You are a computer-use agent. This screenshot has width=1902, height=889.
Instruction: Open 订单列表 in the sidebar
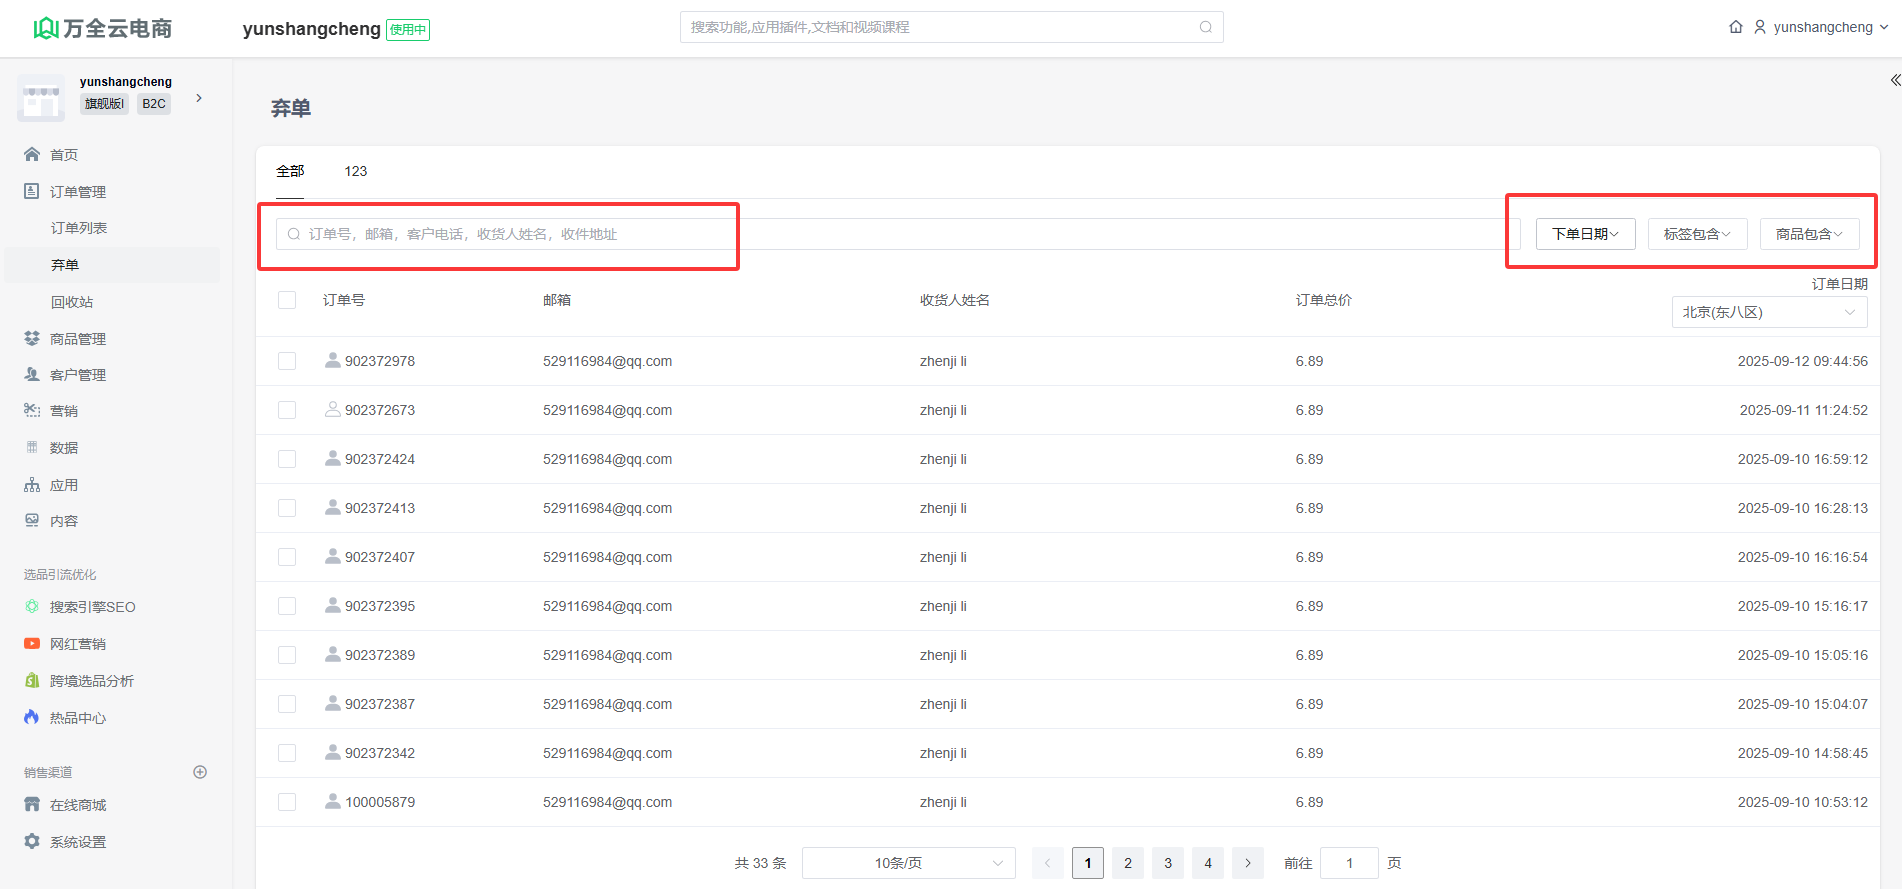79,228
